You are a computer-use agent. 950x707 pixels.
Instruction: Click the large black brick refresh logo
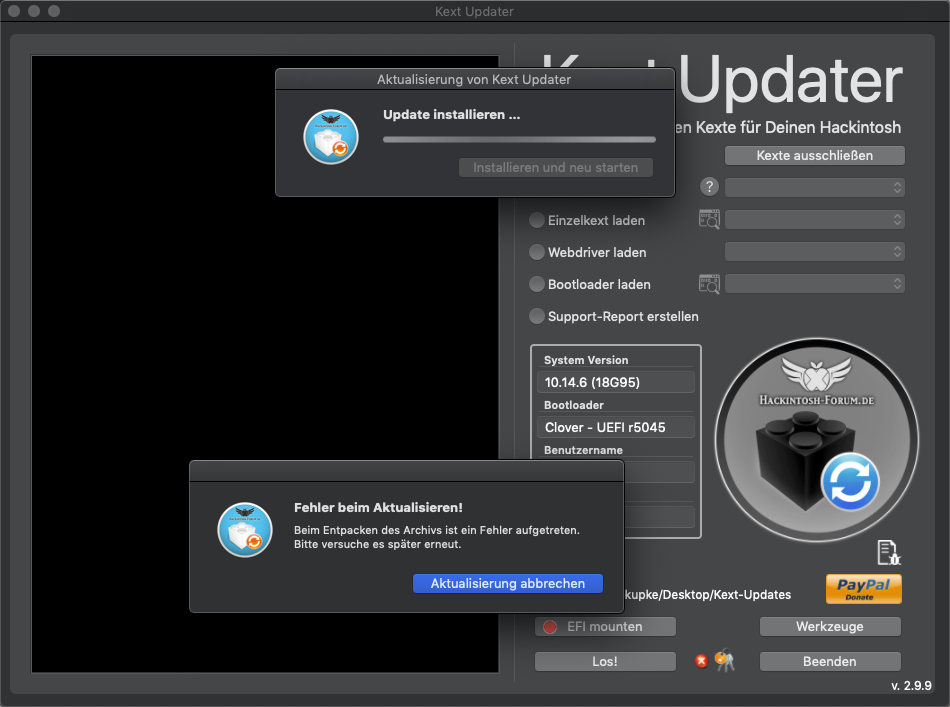click(x=816, y=439)
